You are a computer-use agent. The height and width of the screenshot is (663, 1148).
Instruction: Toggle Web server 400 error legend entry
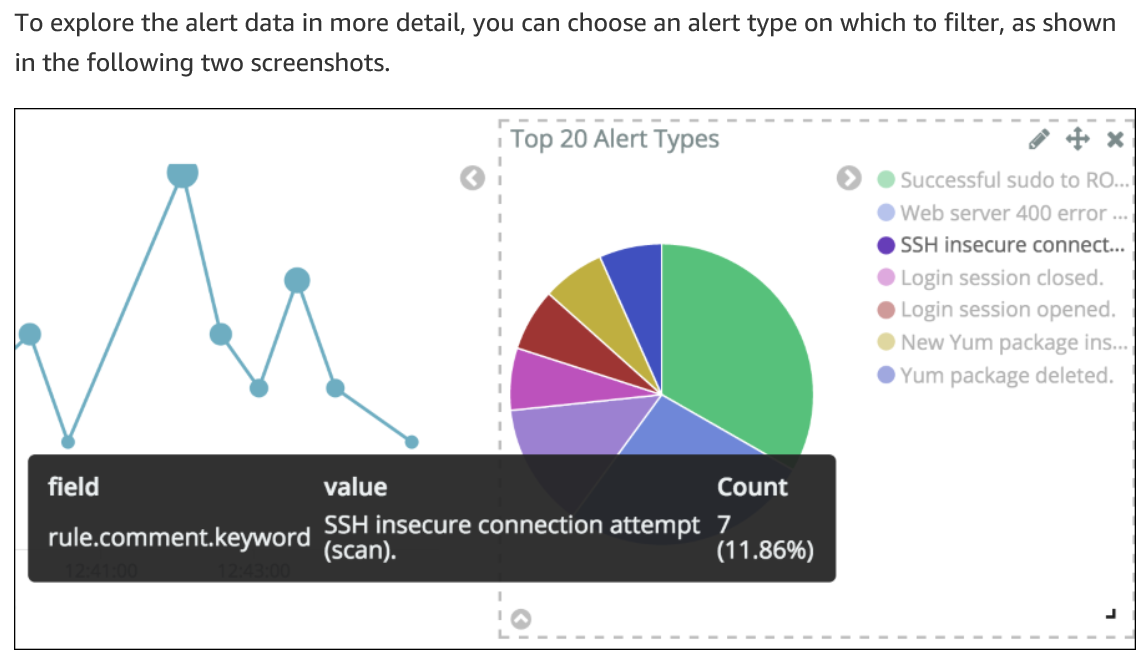click(1002, 213)
